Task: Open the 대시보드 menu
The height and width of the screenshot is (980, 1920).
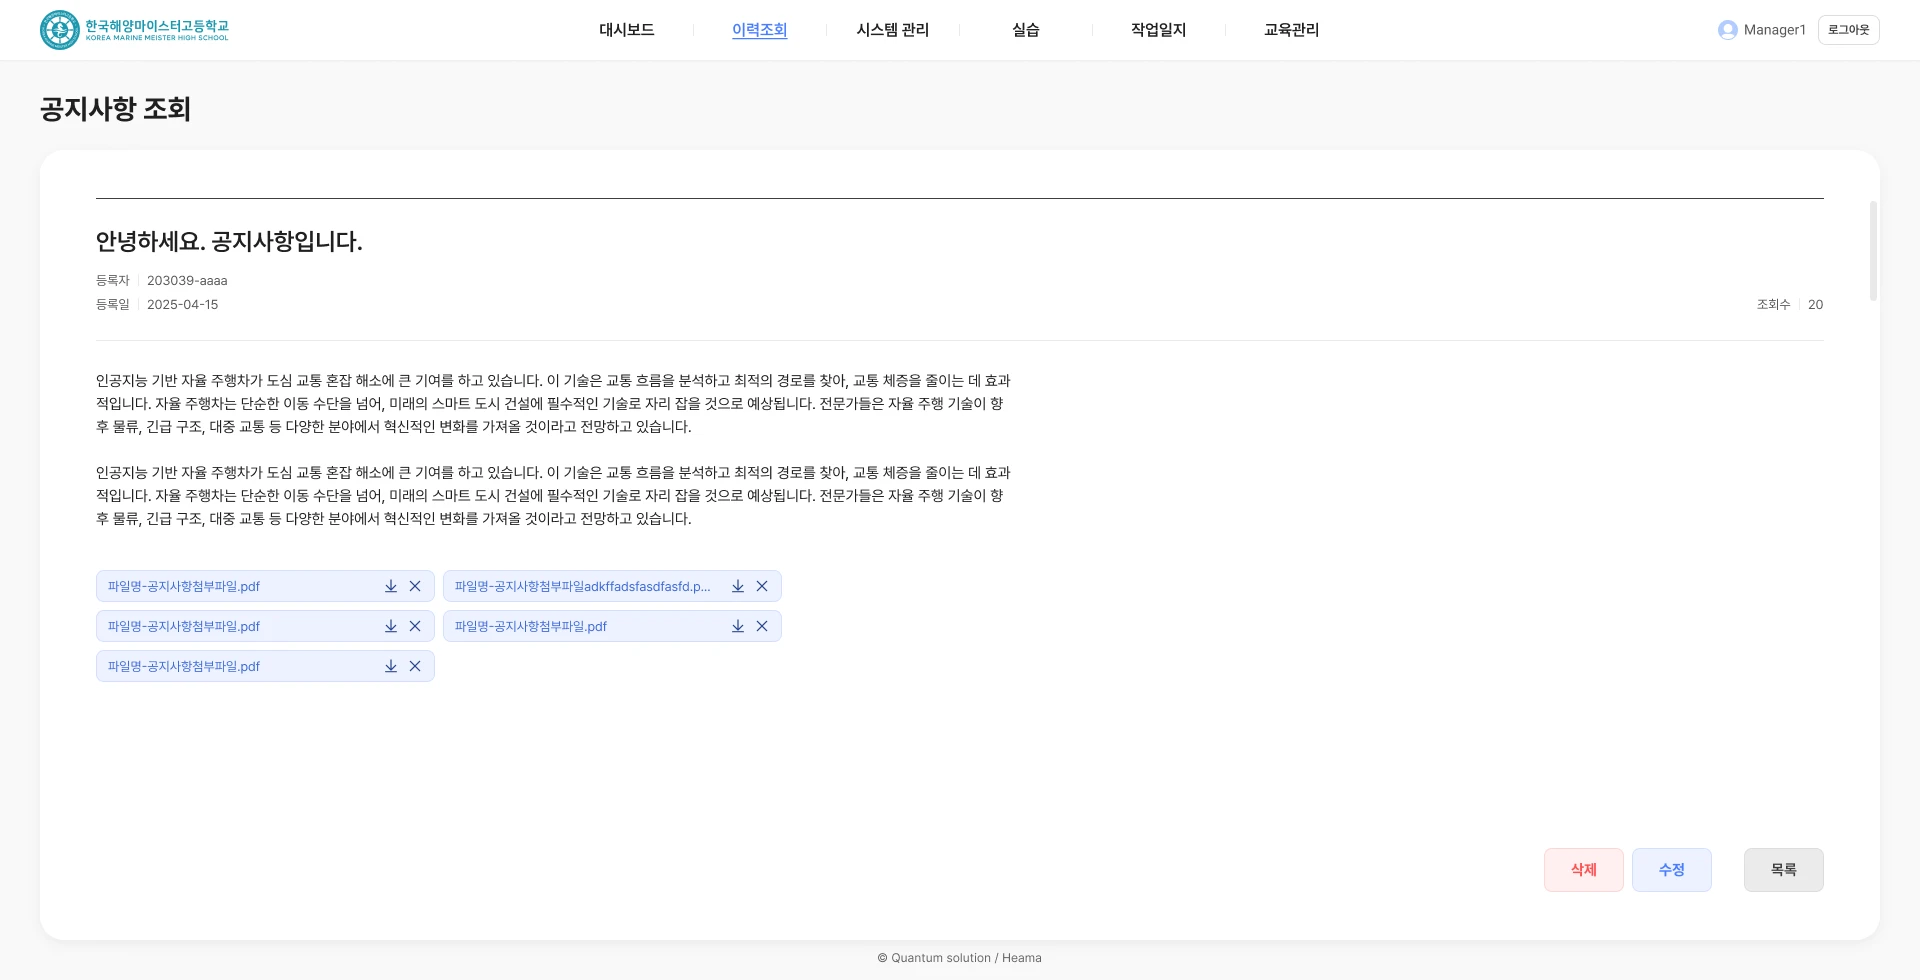Action: 627,30
